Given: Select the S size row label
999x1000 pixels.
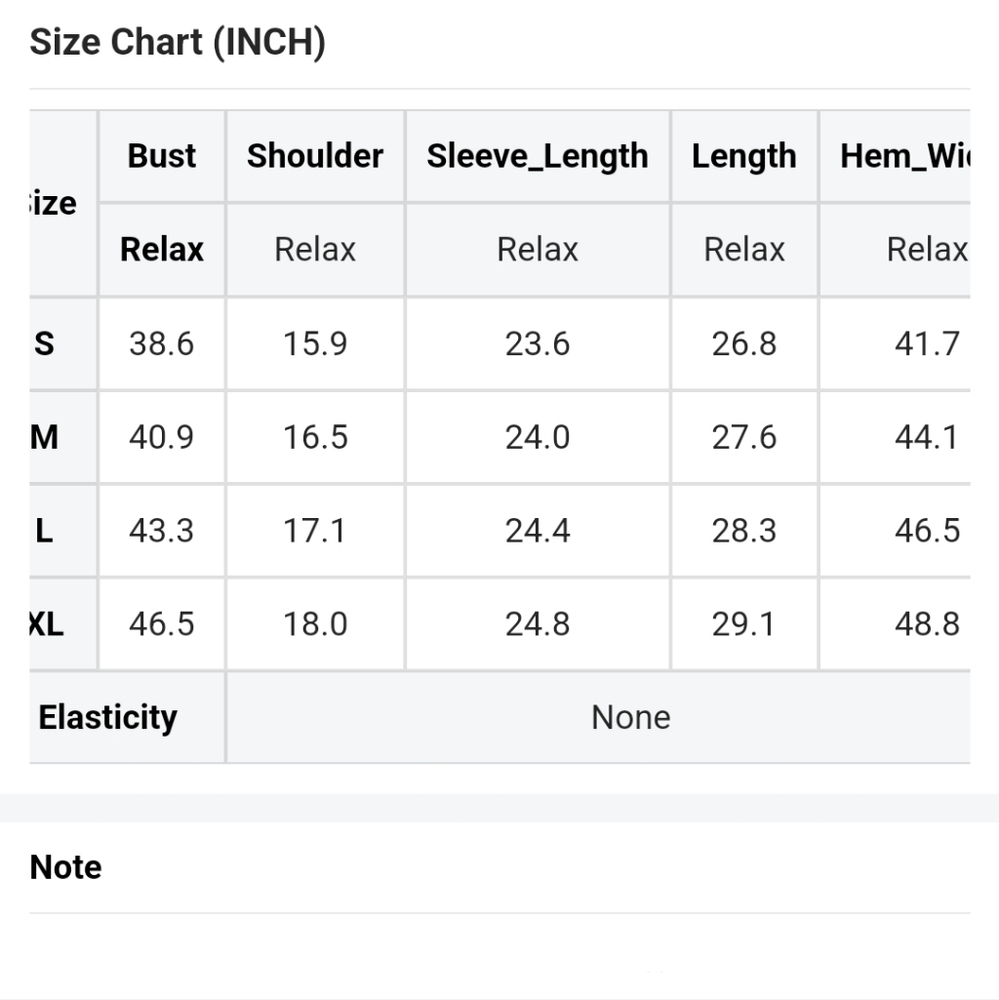Looking at the screenshot, I should [45, 344].
